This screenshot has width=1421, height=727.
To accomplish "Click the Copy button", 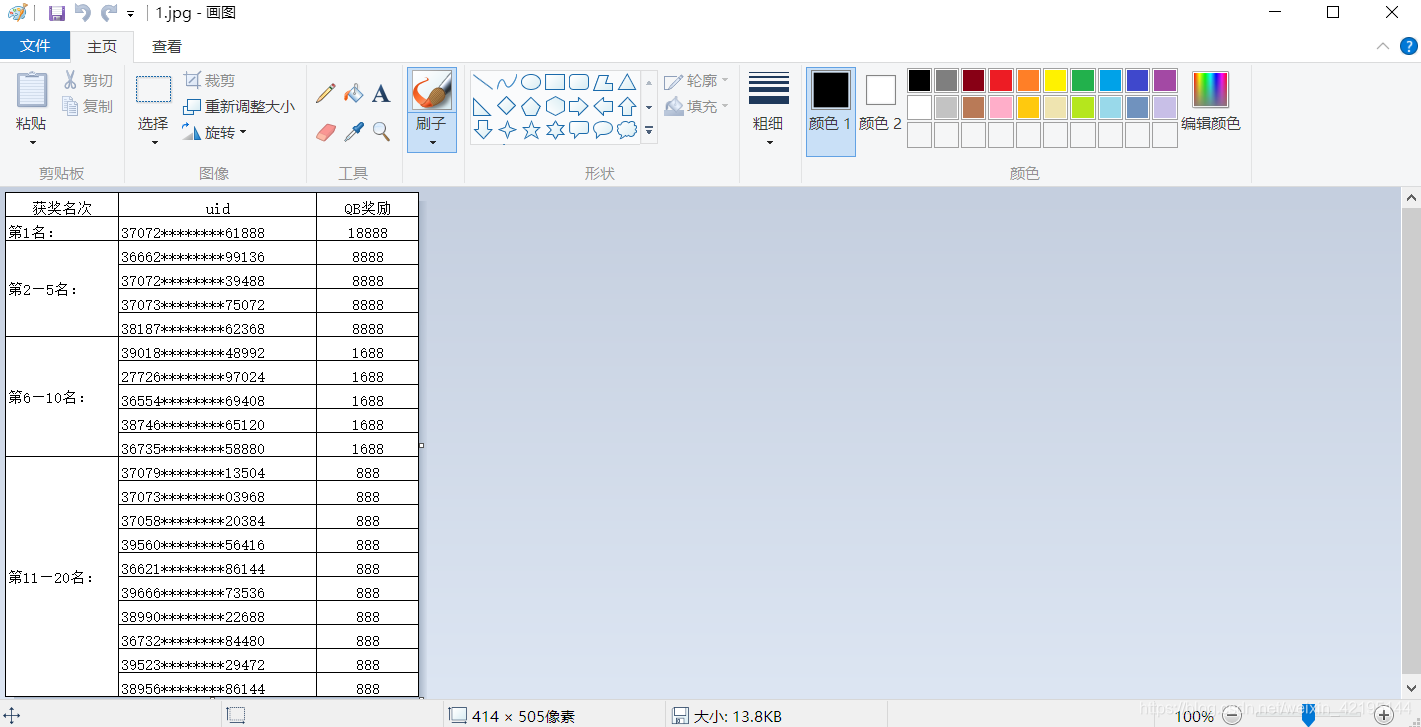I will tap(89, 106).
